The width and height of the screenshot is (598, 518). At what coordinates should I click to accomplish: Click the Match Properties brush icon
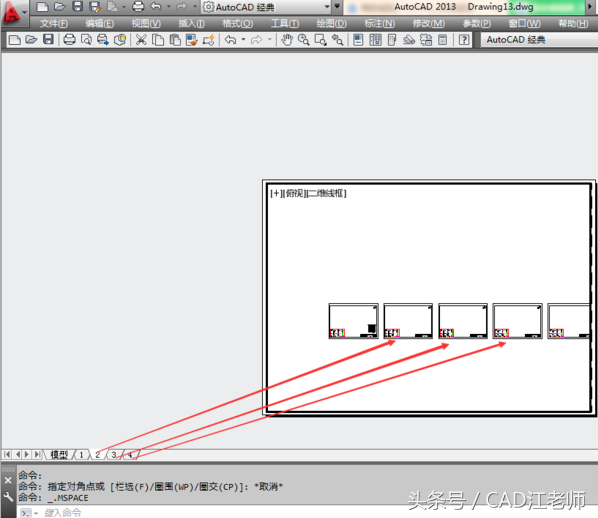[191, 40]
